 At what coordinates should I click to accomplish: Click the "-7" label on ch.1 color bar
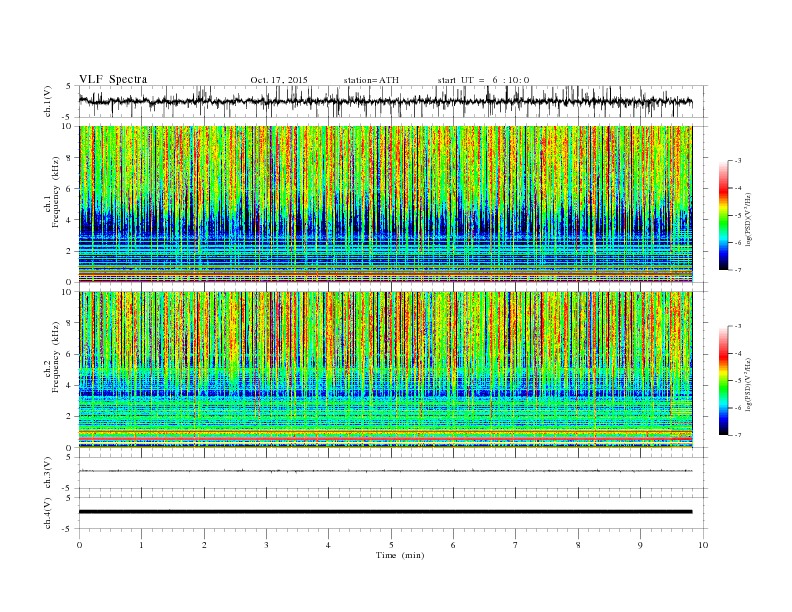(738, 270)
